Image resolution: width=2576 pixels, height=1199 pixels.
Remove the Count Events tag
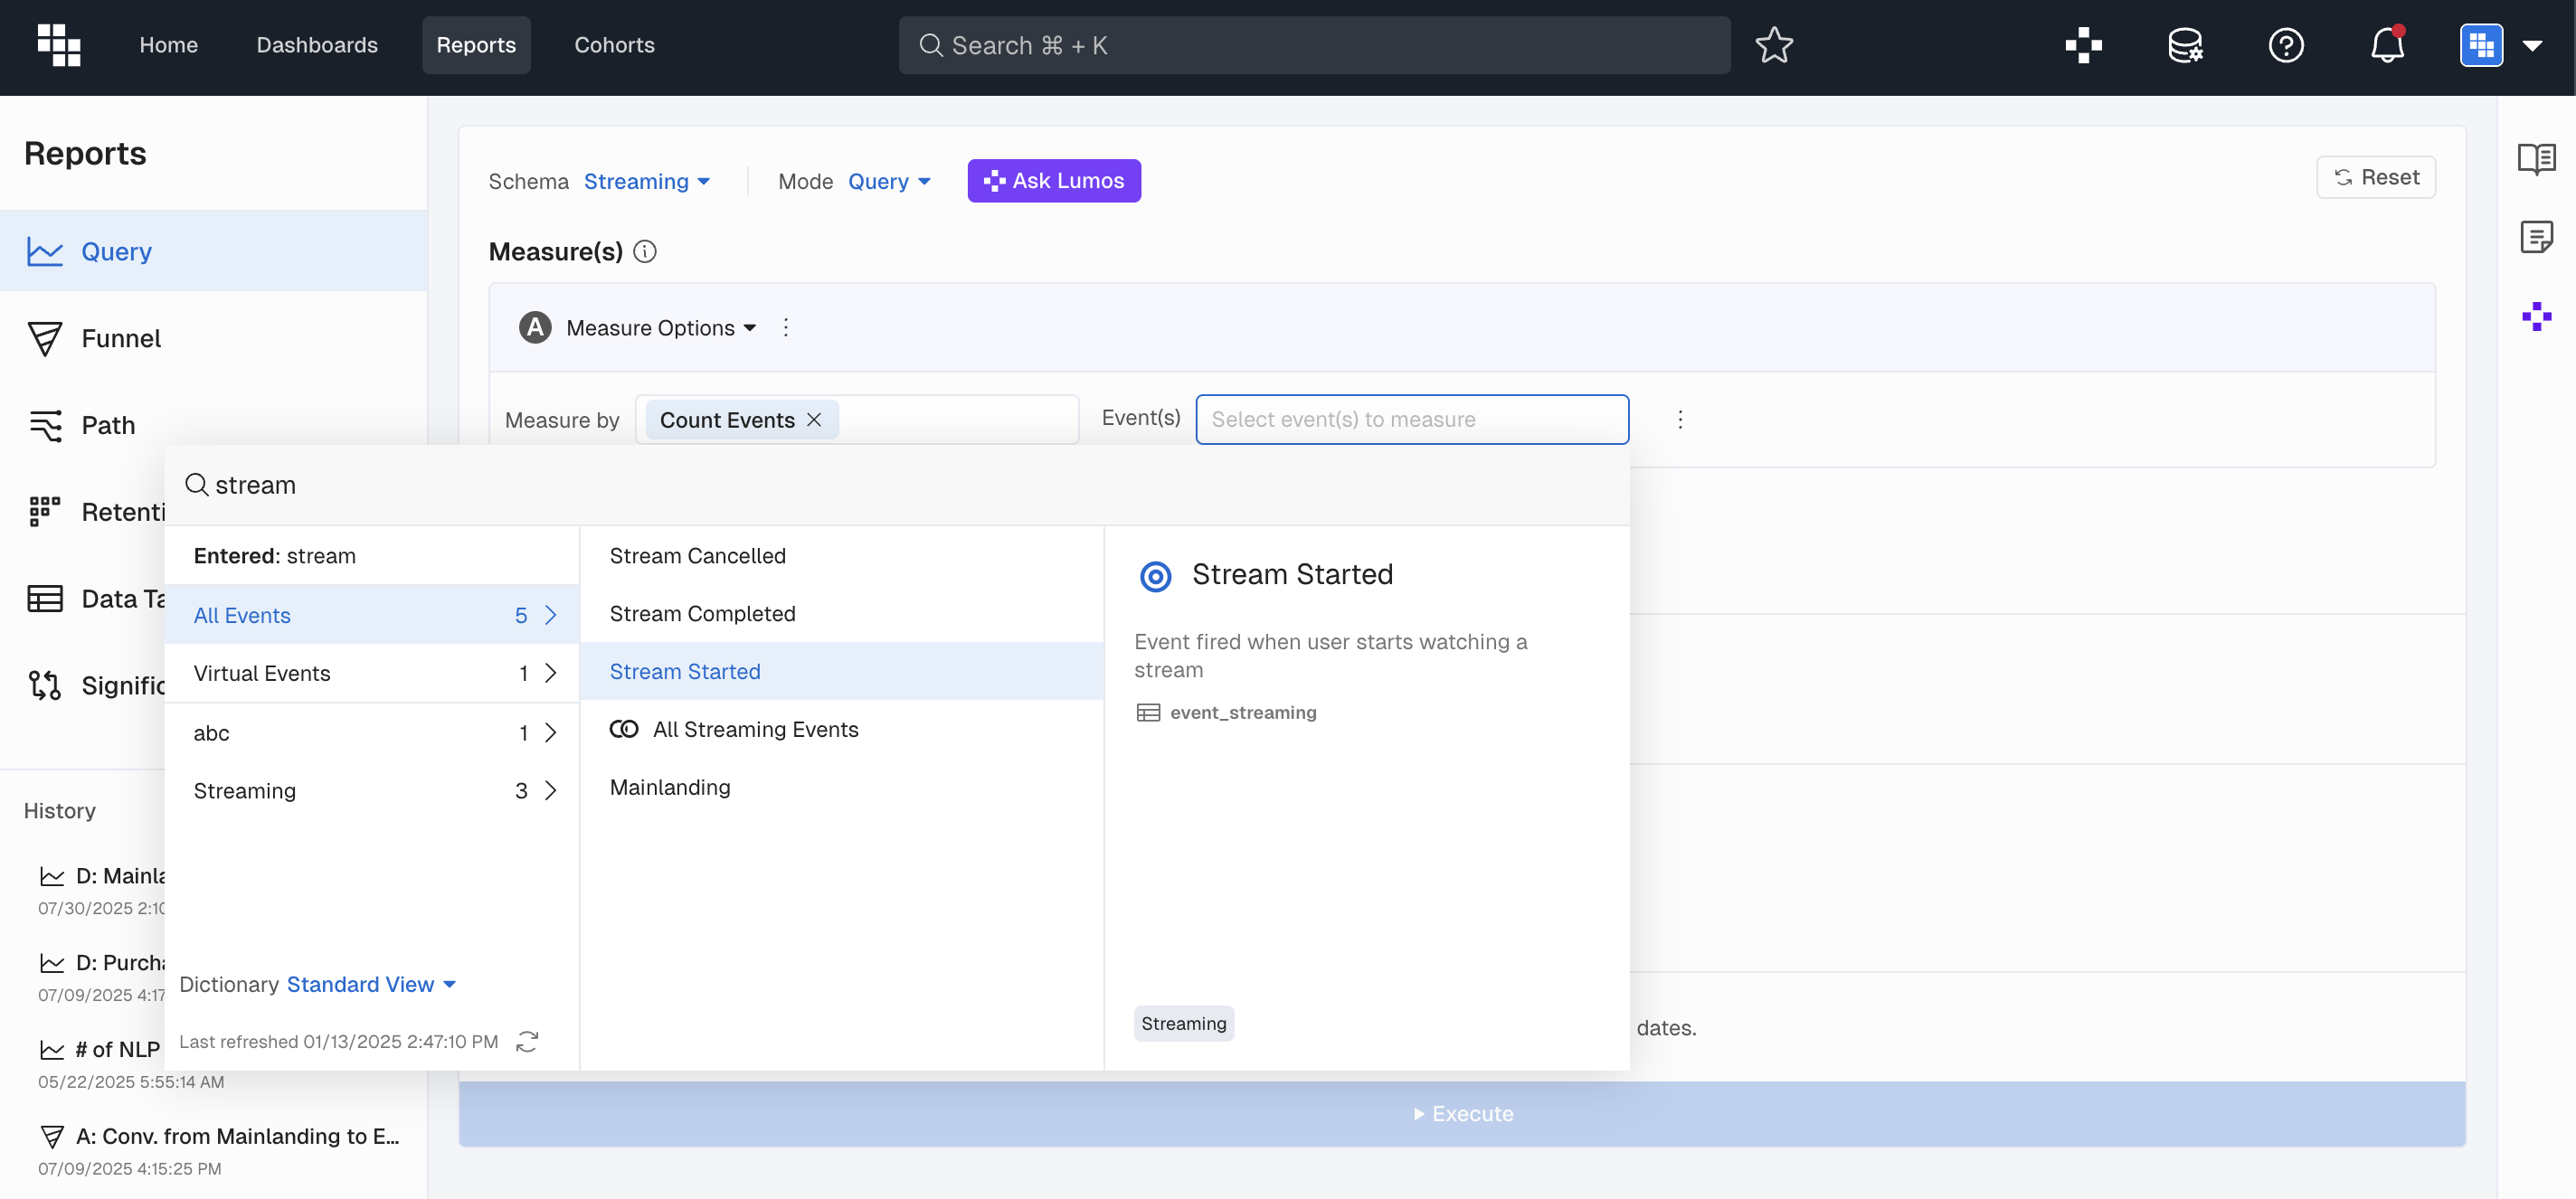click(x=814, y=420)
